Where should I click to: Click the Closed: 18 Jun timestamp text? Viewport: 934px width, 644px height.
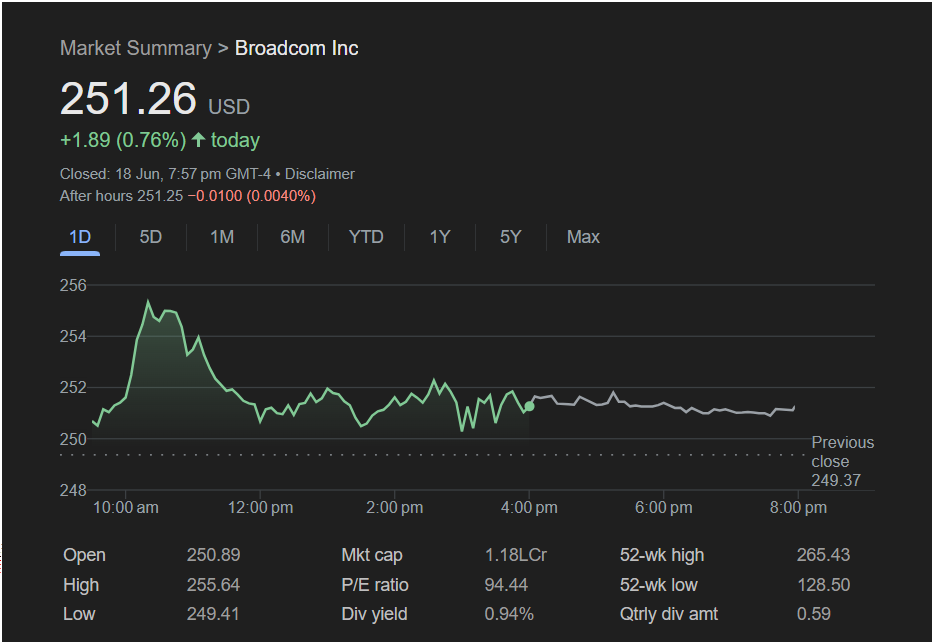165,174
